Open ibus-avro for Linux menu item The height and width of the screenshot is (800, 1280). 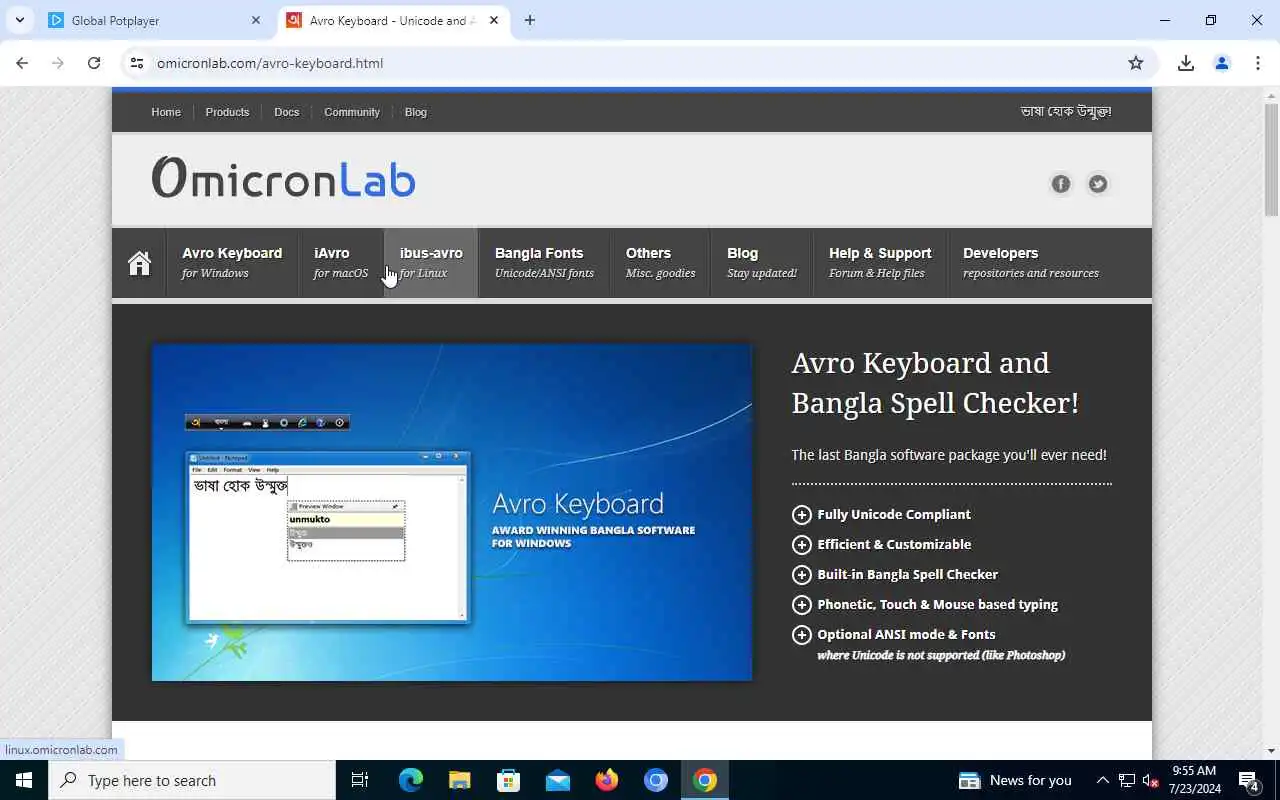click(431, 263)
